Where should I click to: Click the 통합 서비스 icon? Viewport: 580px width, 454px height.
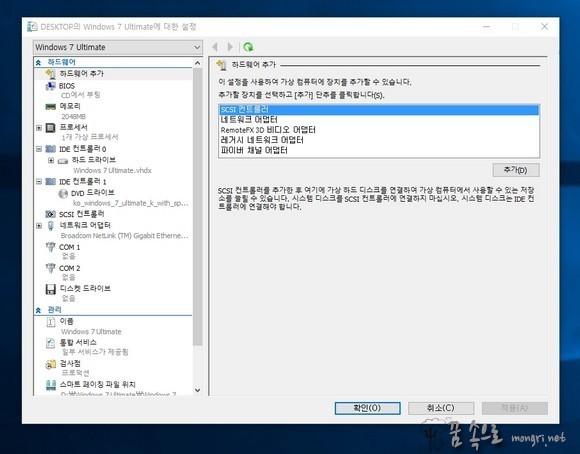point(50,343)
